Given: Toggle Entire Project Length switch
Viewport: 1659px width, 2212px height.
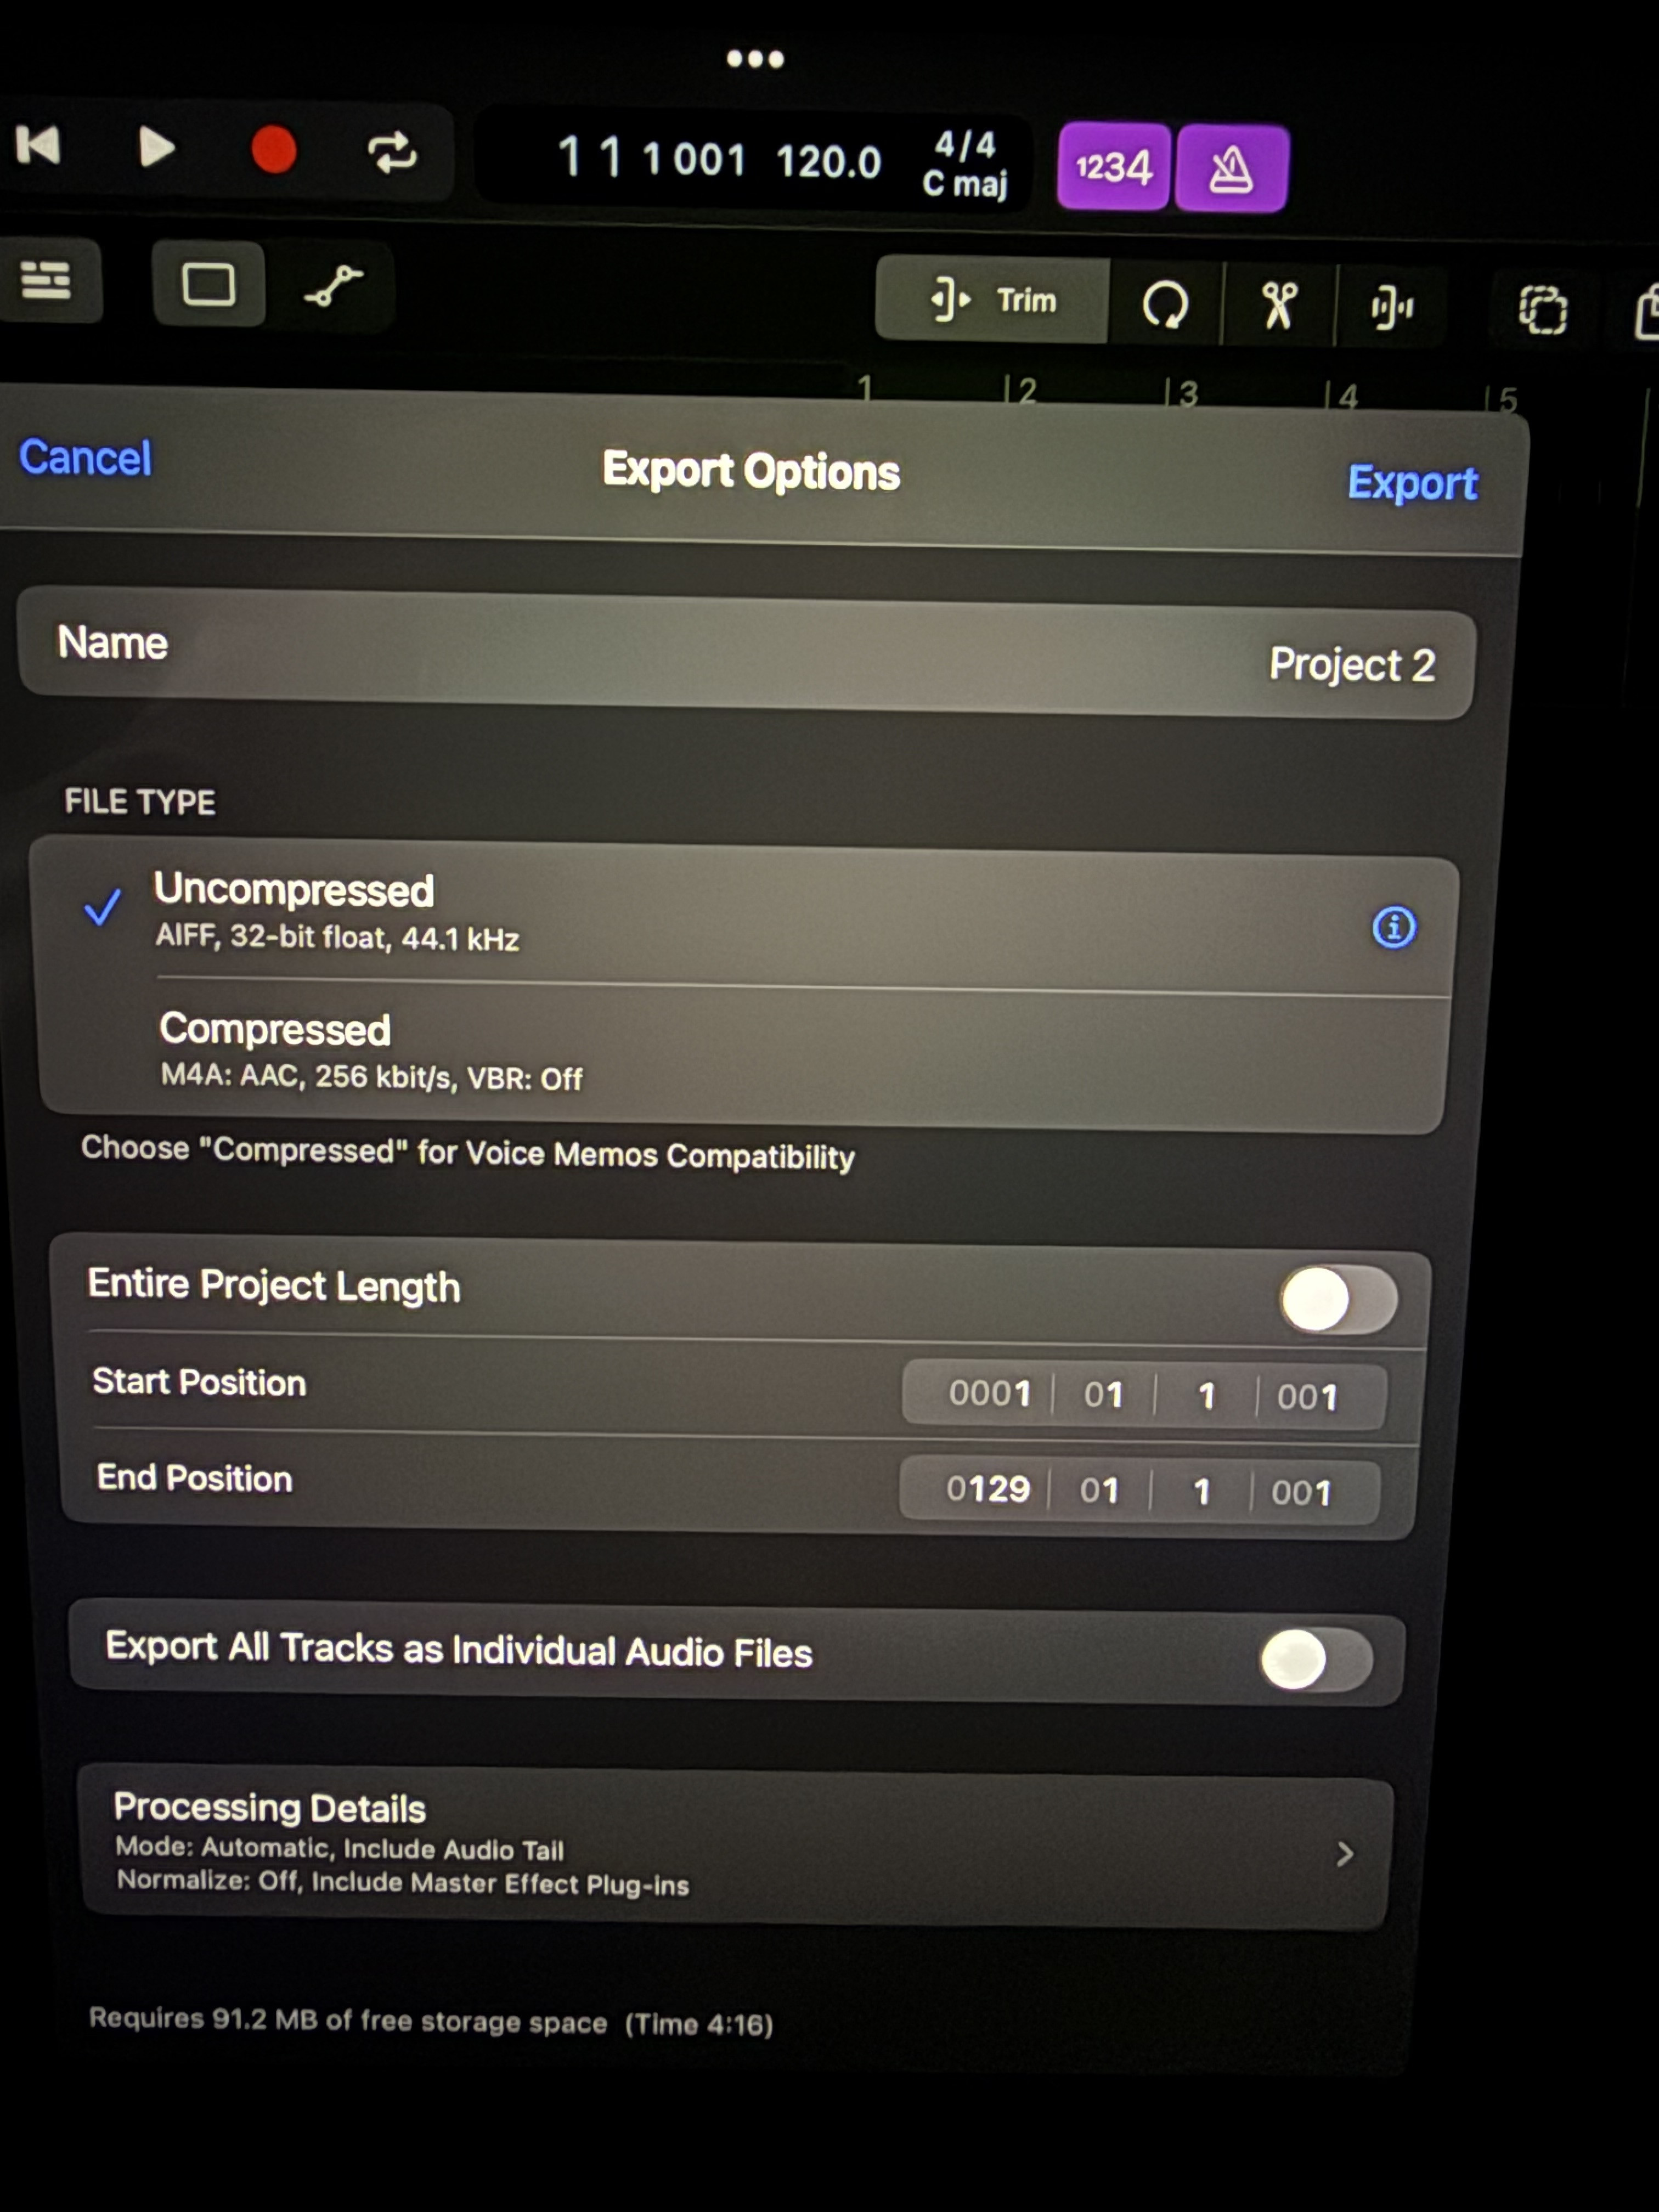Looking at the screenshot, I should coord(1338,1300).
